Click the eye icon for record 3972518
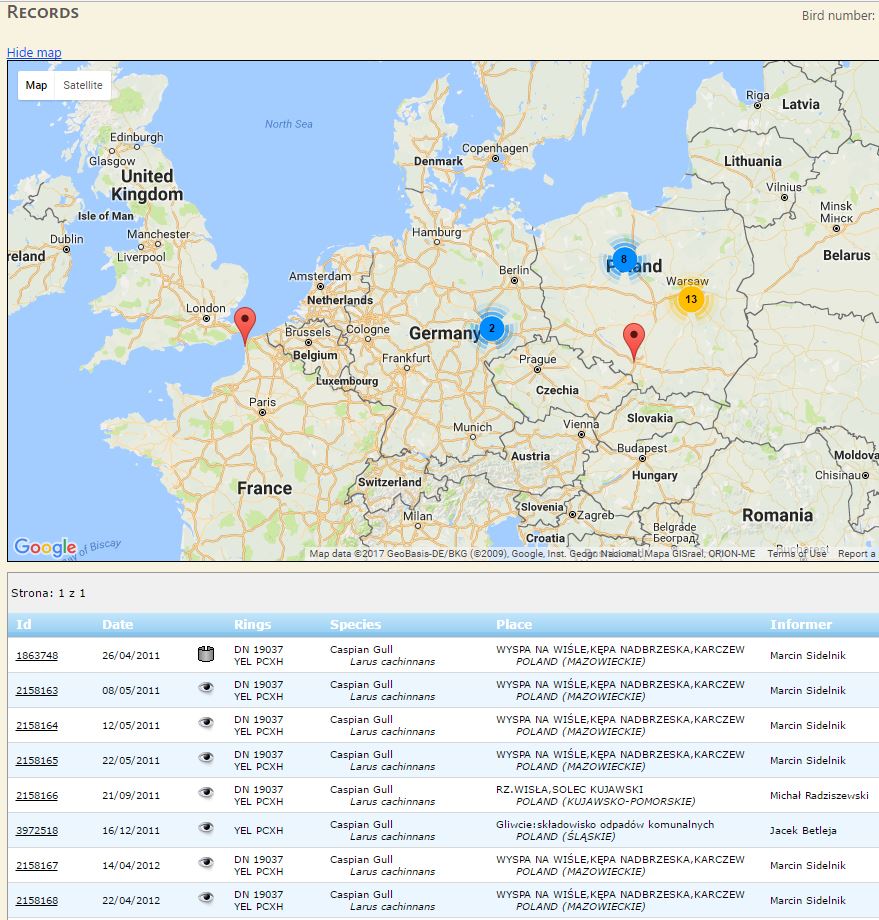This screenshot has height=920, width=879. 206,829
